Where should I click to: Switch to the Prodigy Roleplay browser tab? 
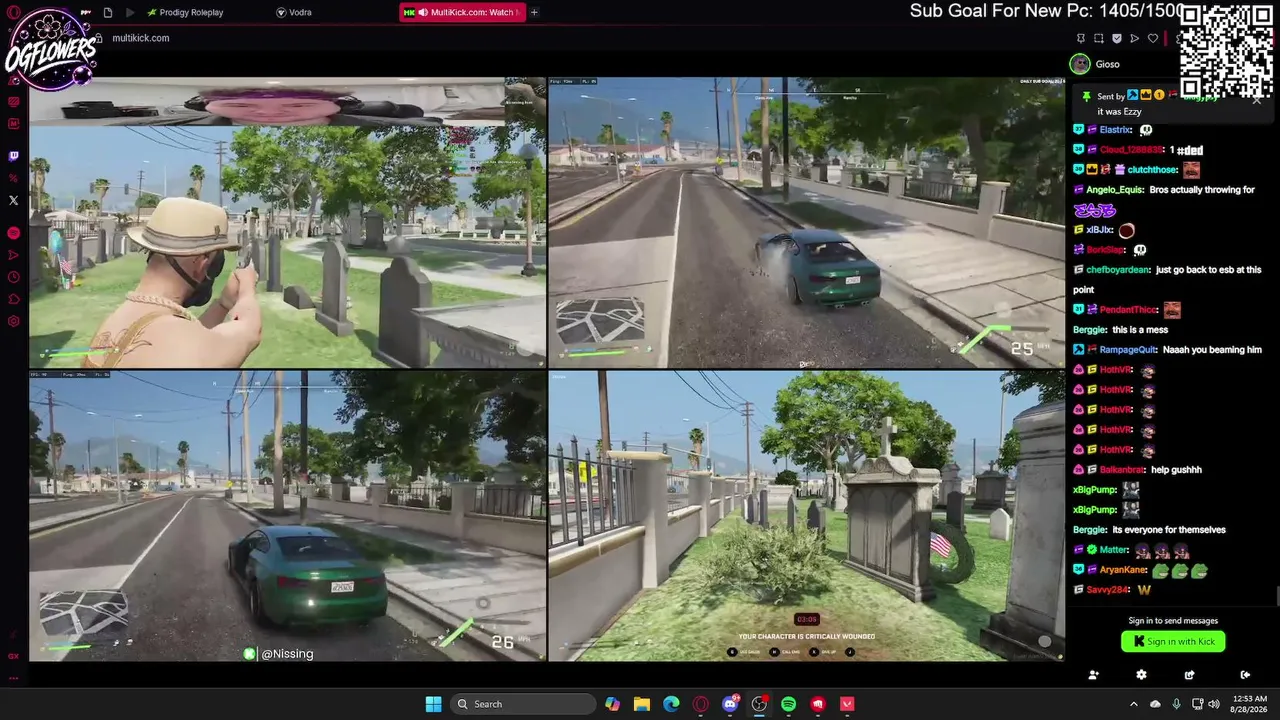tap(185, 12)
